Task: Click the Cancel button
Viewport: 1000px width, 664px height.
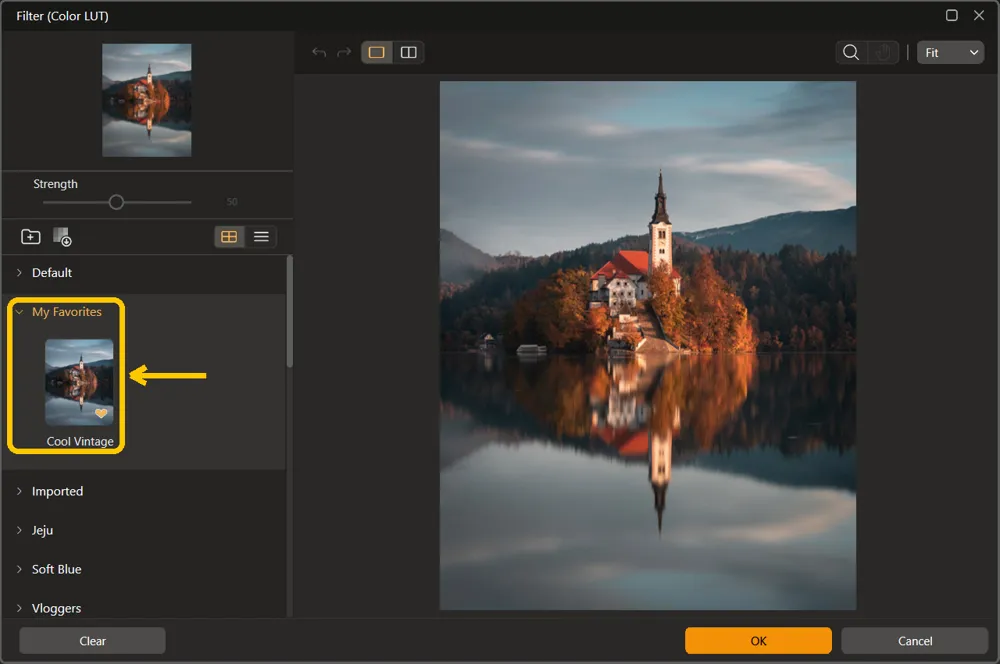Action: click(x=915, y=641)
